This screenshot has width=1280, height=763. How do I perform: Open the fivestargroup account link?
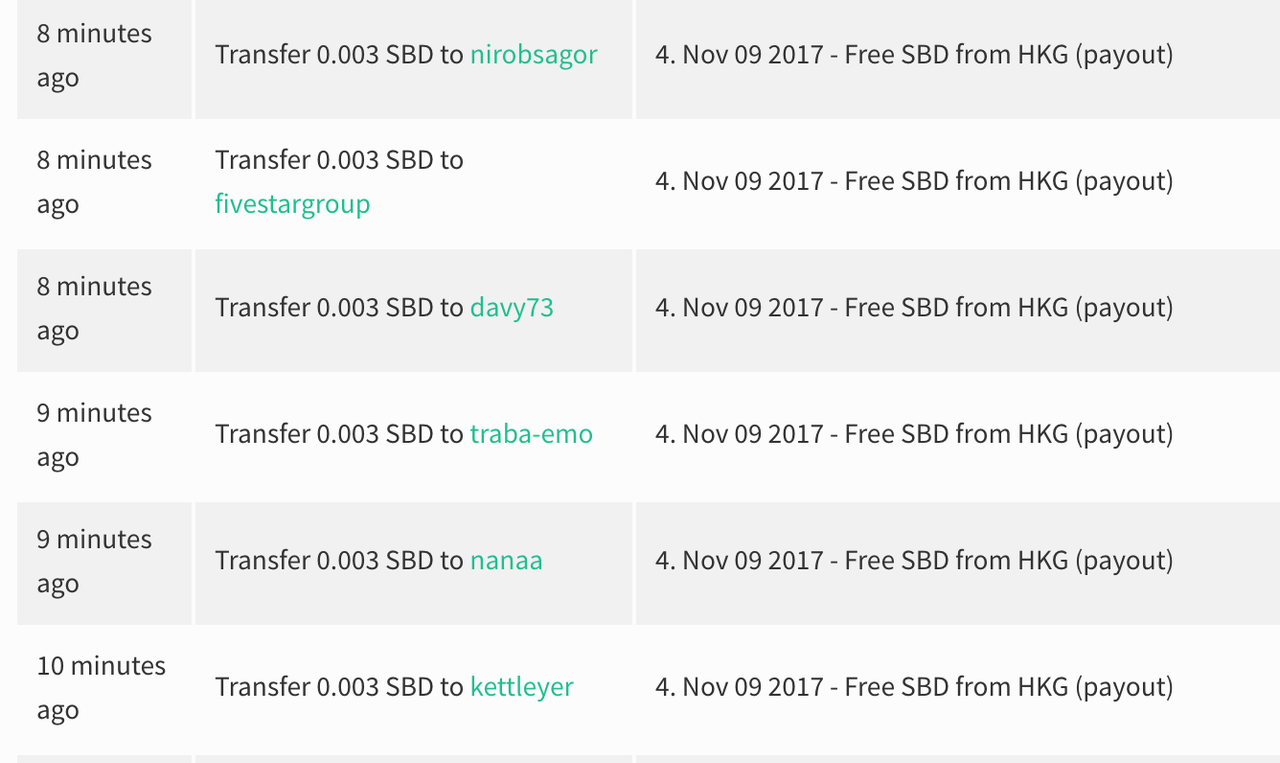[x=292, y=204]
